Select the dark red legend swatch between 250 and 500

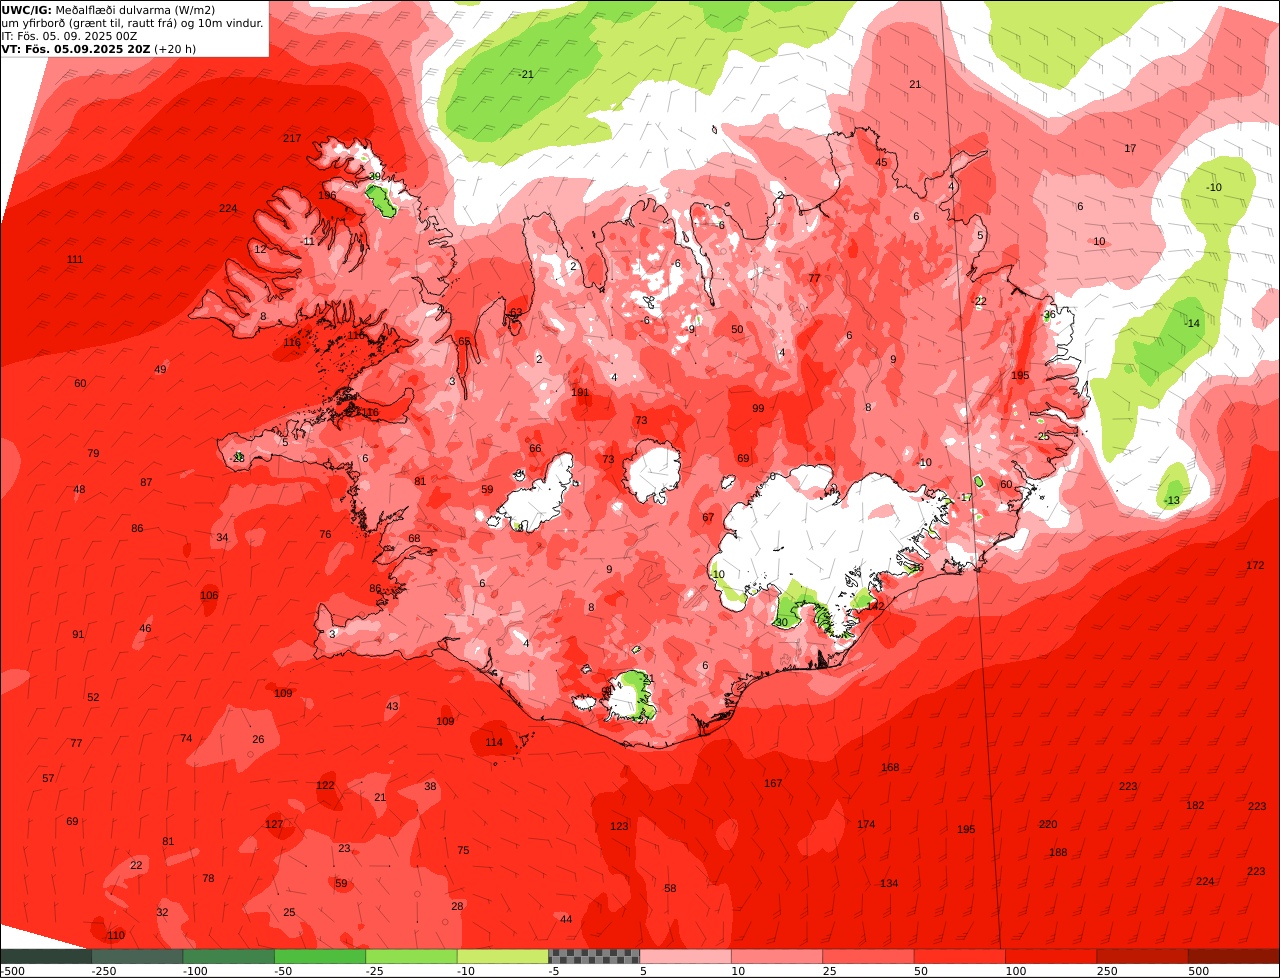coord(1143,956)
